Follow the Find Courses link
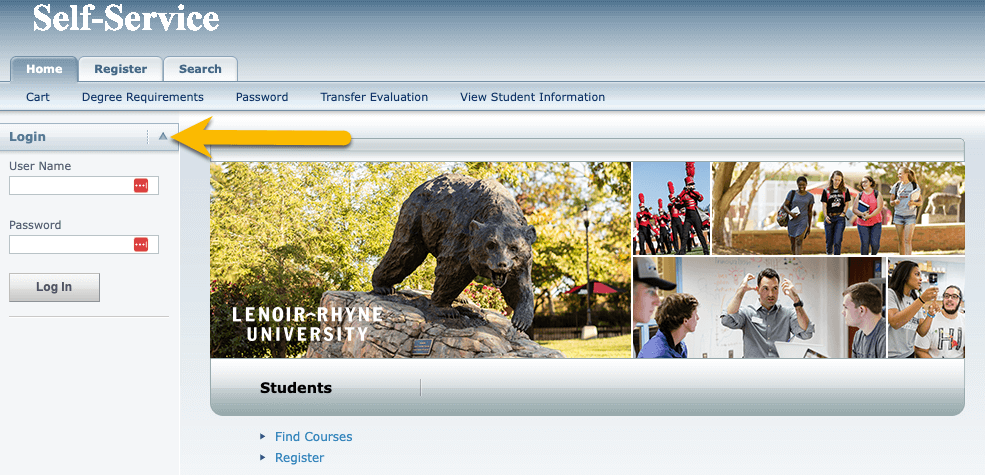 [x=313, y=437]
